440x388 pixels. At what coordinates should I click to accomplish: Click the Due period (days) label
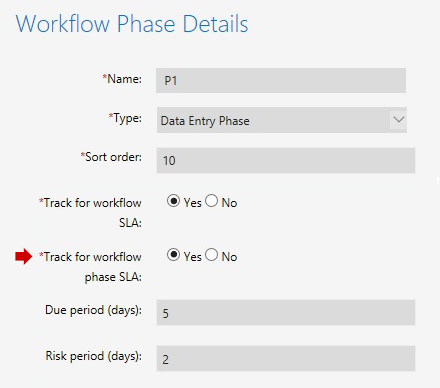94,310
